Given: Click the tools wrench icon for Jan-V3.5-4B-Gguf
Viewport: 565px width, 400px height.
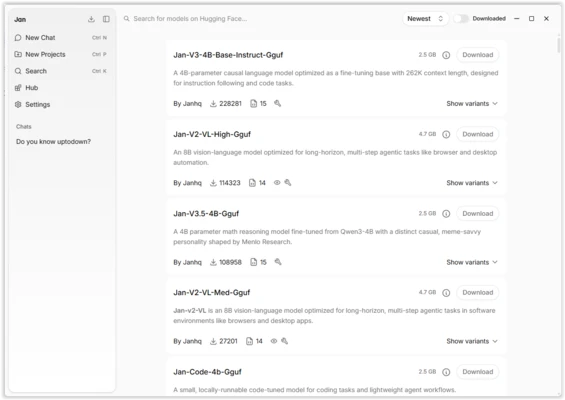Looking at the screenshot, I should tap(278, 262).
